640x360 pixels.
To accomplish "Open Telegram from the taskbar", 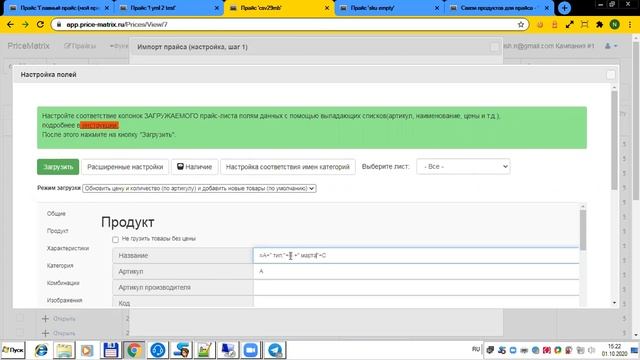I will [275, 350].
